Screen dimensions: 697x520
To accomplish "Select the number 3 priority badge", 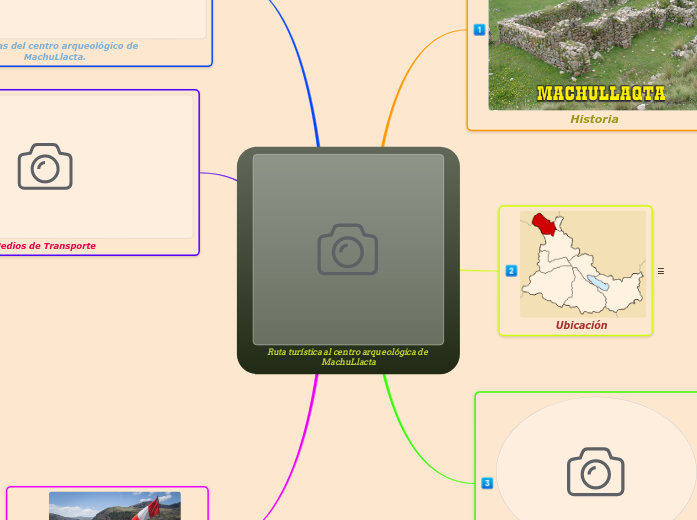I will pyautogui.click(x=487, y=483).
